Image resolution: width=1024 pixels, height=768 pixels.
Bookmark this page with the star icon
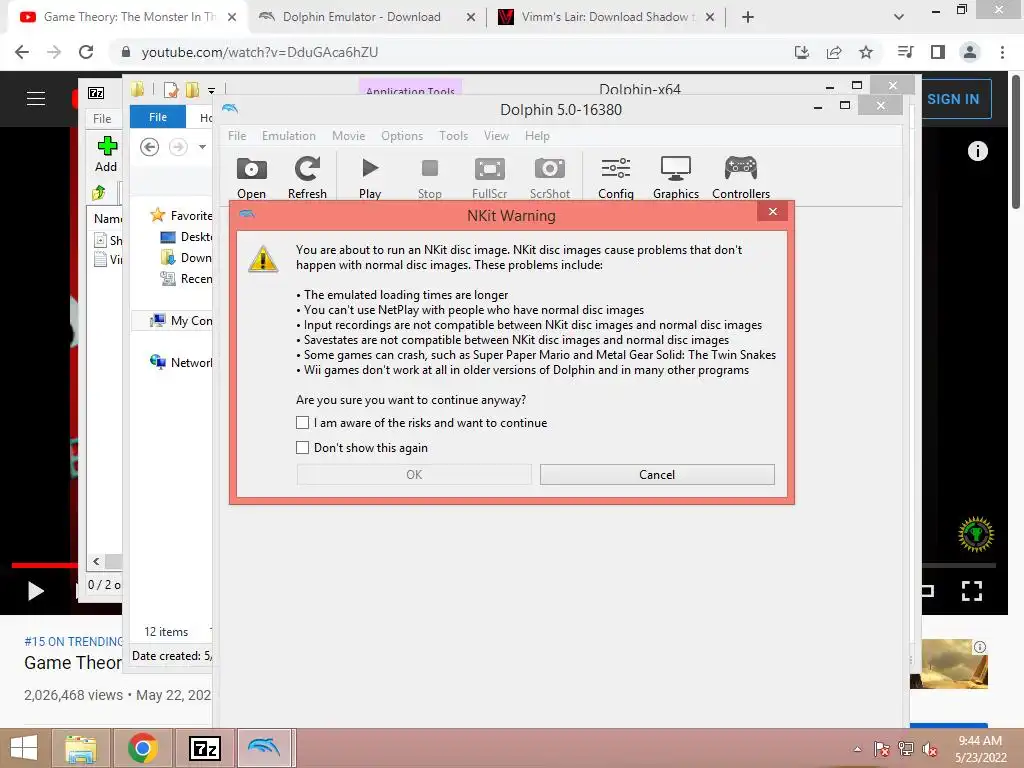point(866,52)
